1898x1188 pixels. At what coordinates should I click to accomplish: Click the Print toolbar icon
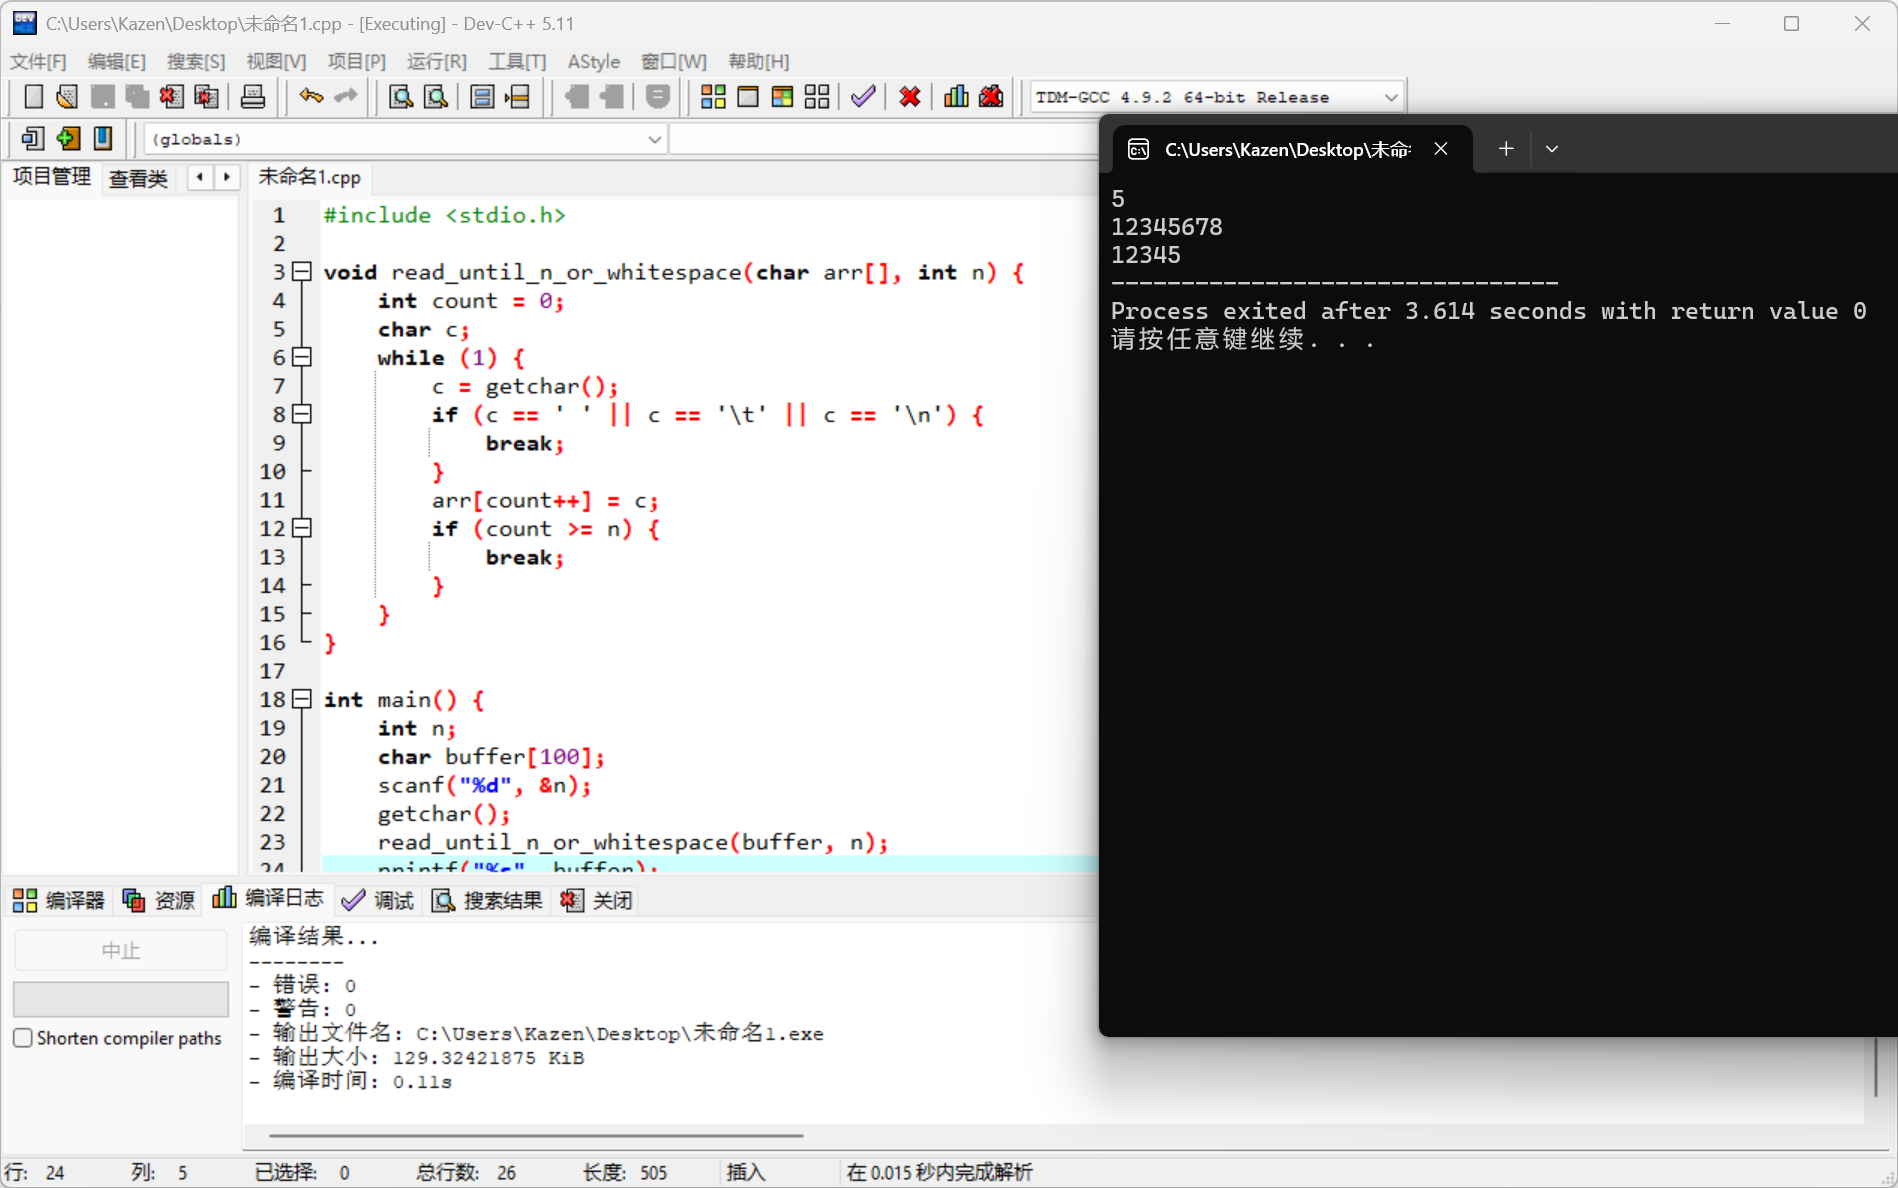coord(253,97)
